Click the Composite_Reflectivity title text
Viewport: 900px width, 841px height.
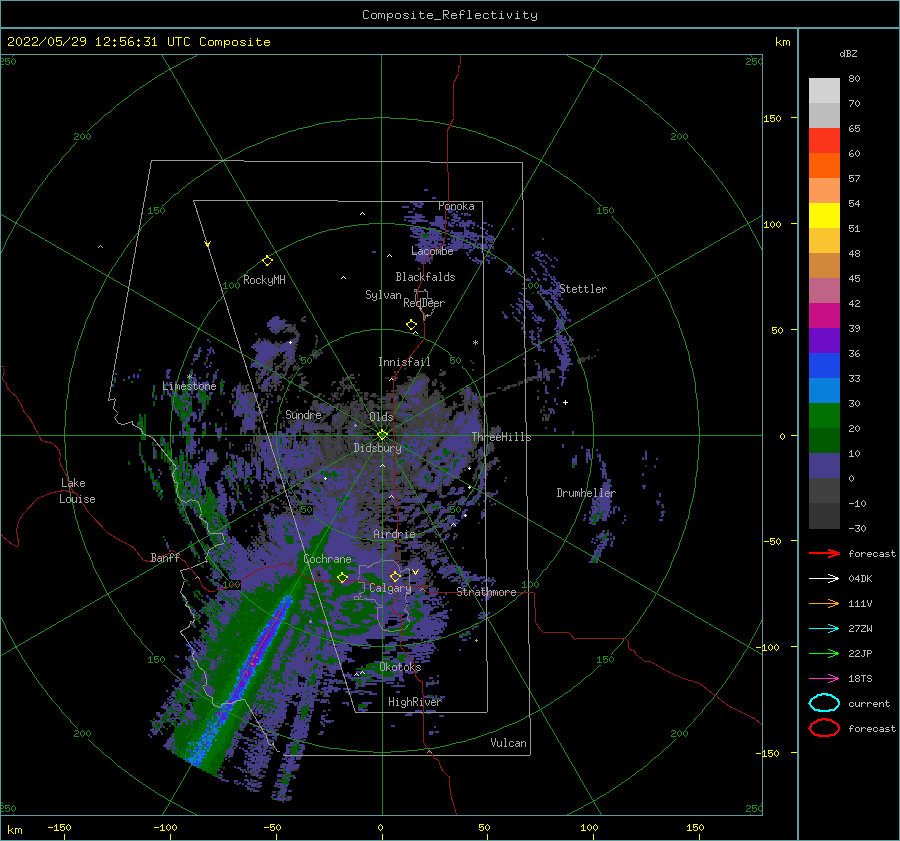pos(449,15)
